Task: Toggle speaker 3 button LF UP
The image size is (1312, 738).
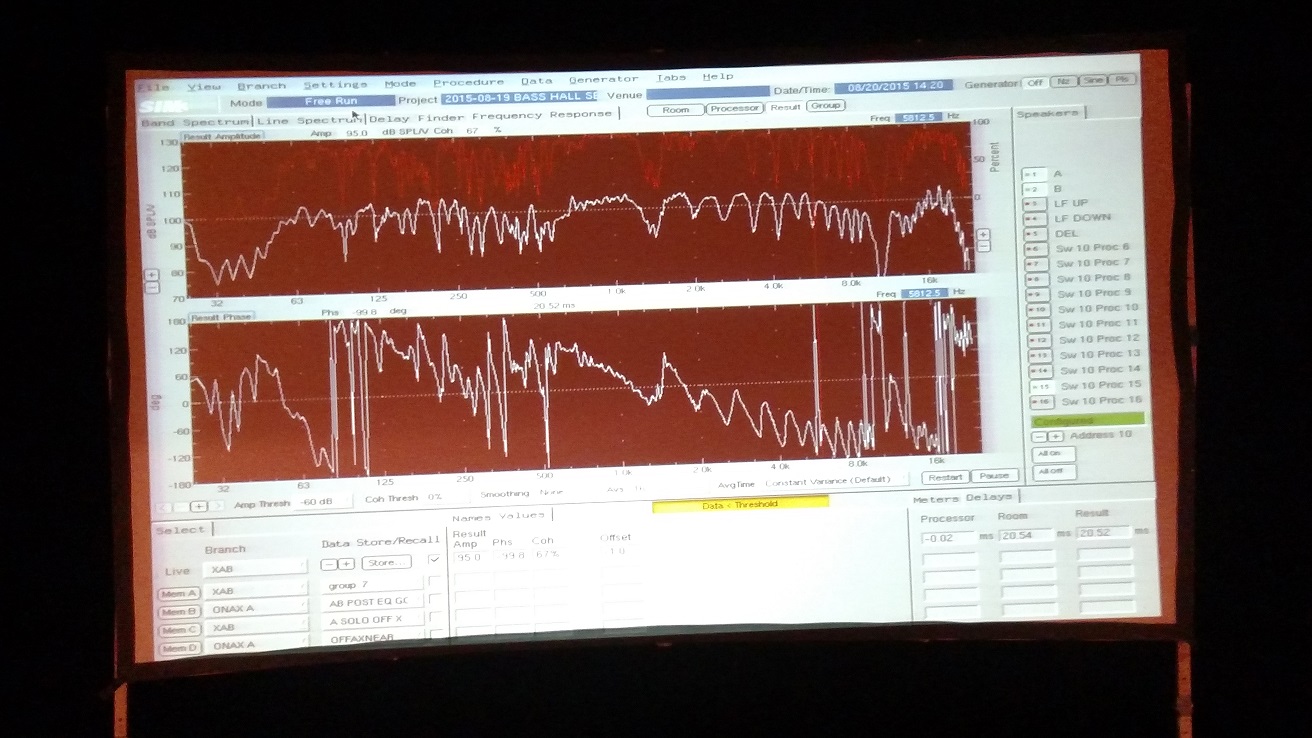Action: coord(1034,204)
